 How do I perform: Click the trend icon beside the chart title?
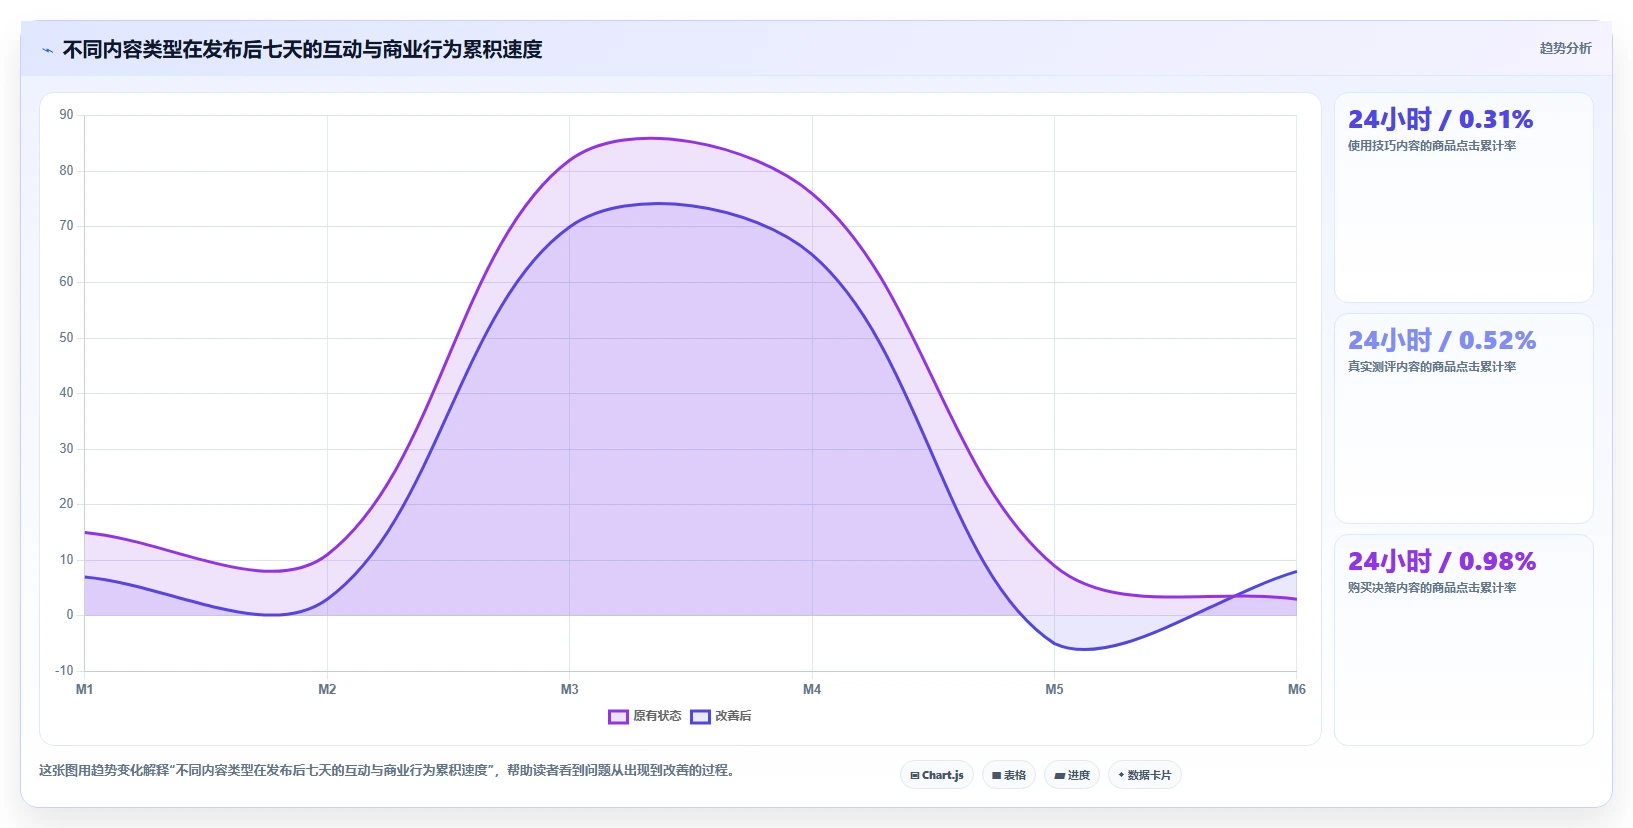(47, 50)
